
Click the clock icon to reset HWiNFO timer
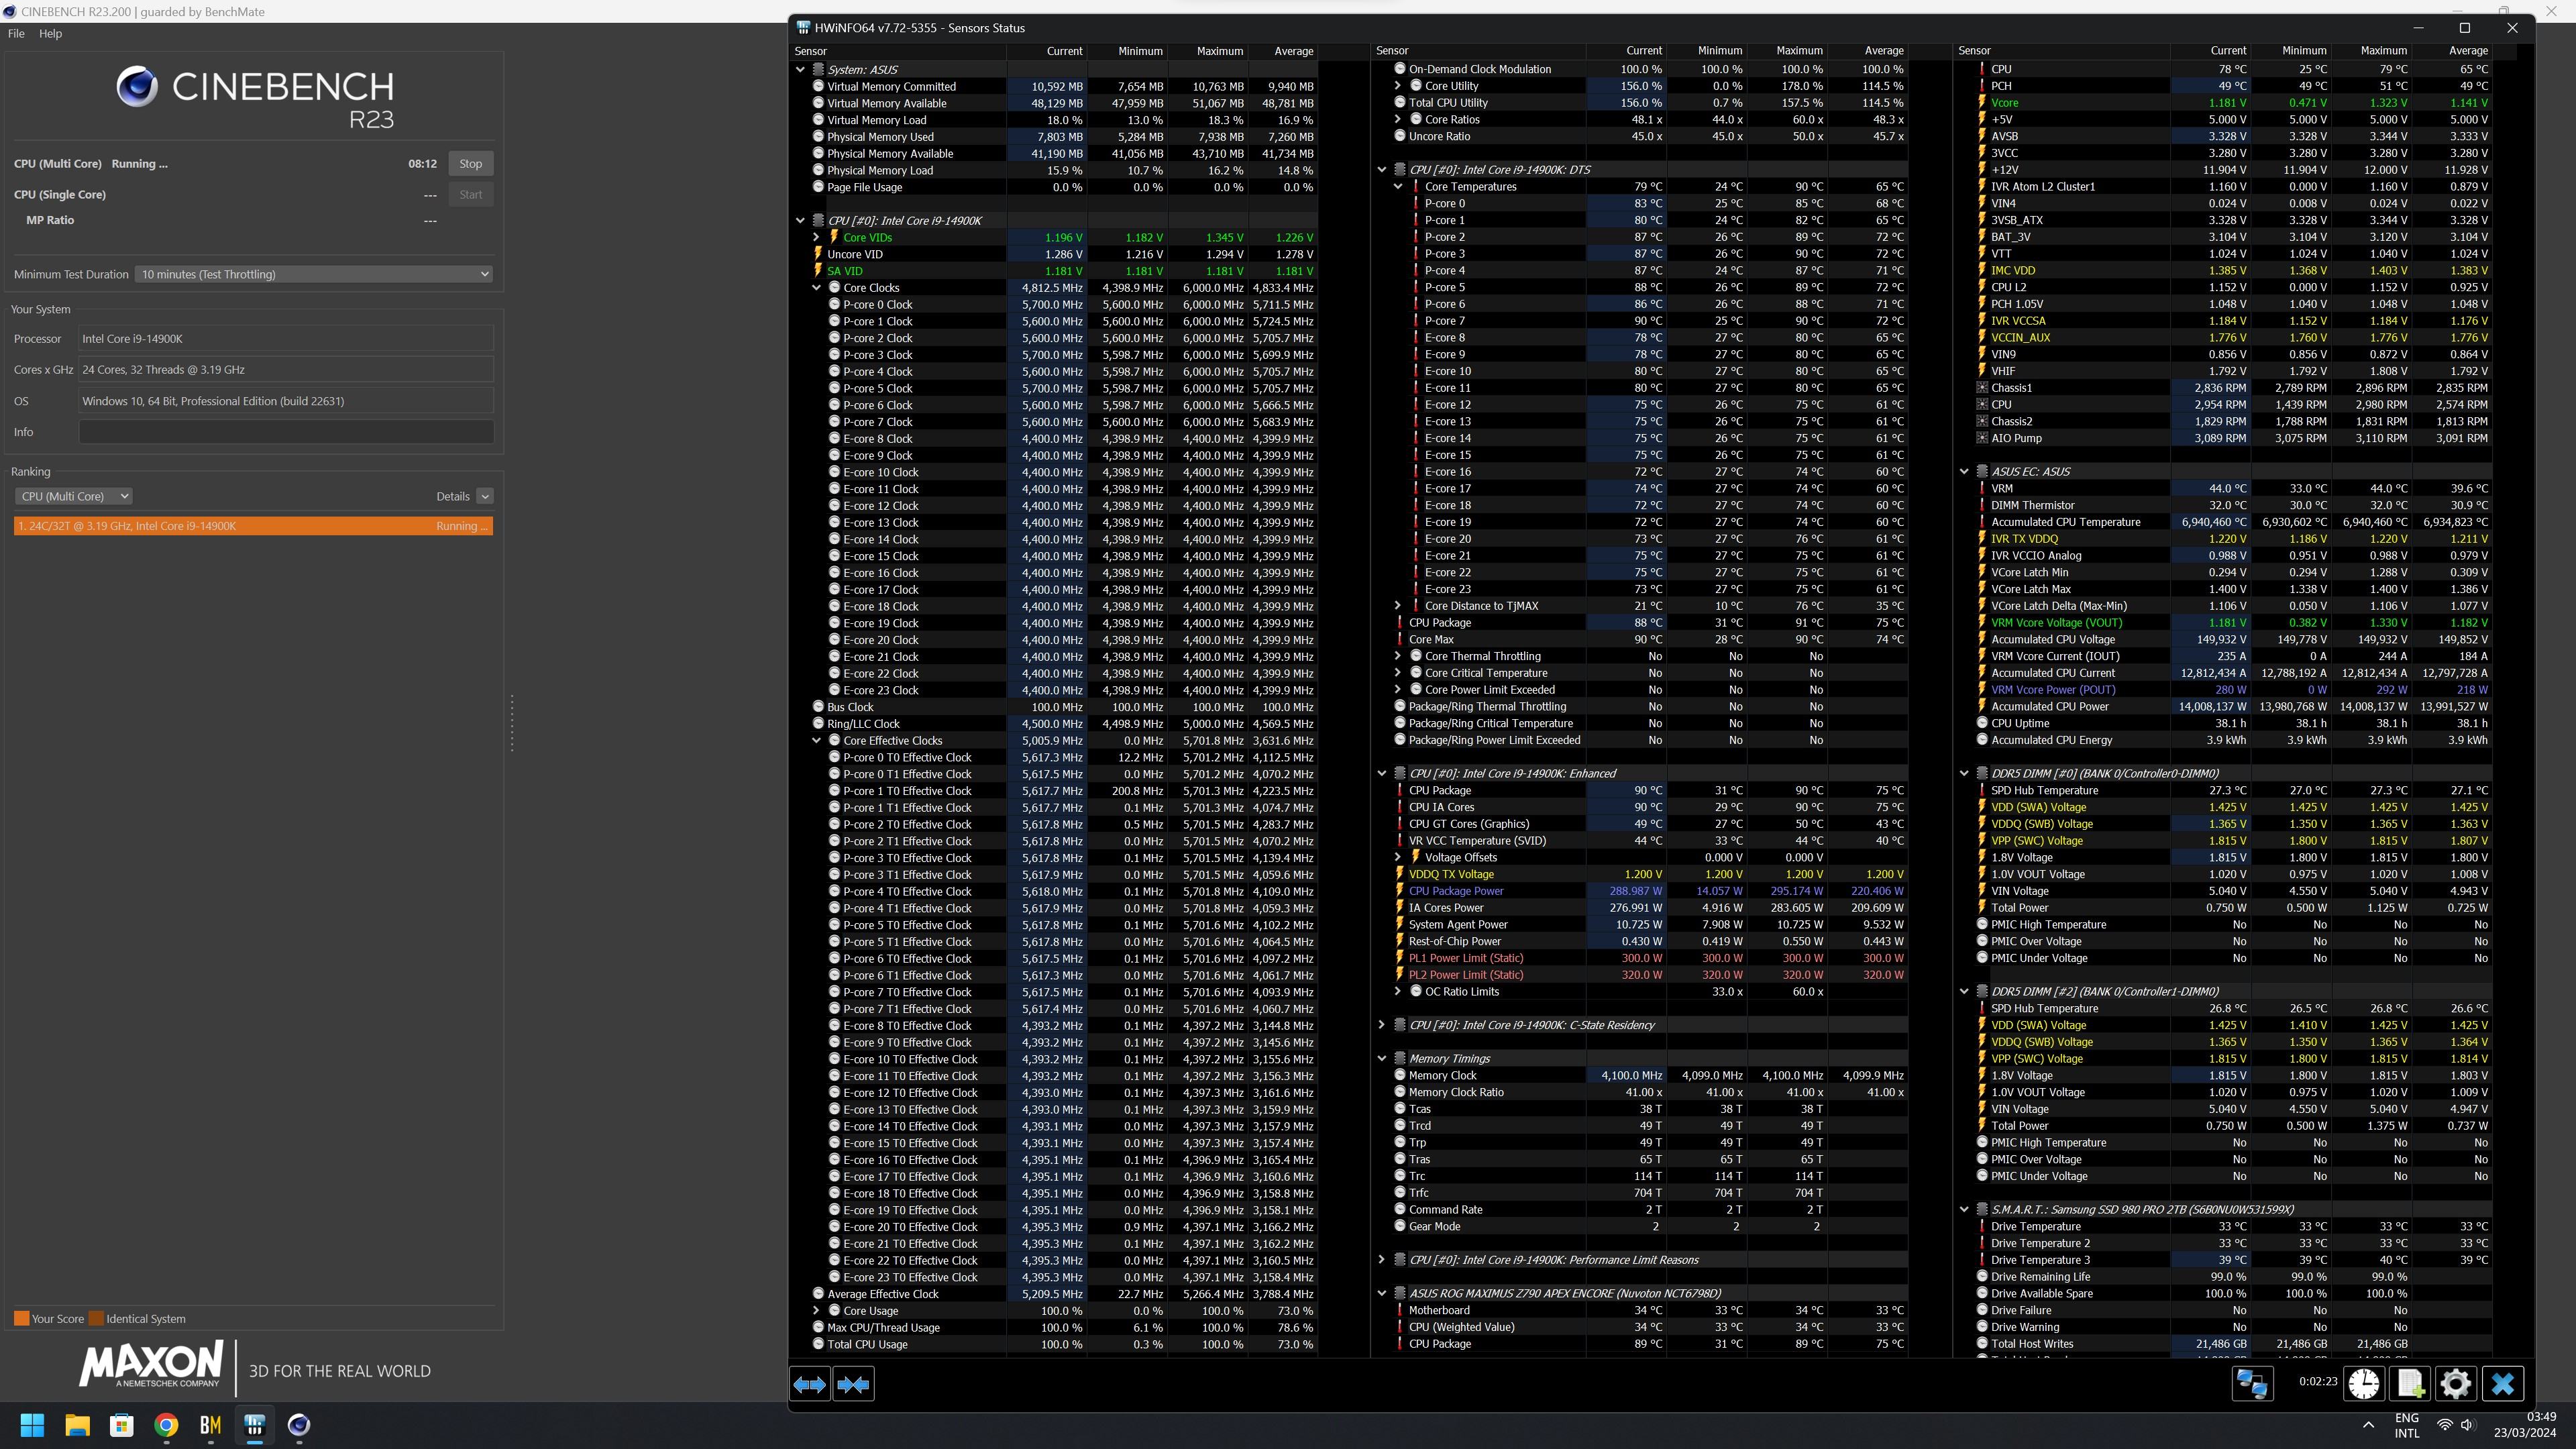pos(2364,1384)
